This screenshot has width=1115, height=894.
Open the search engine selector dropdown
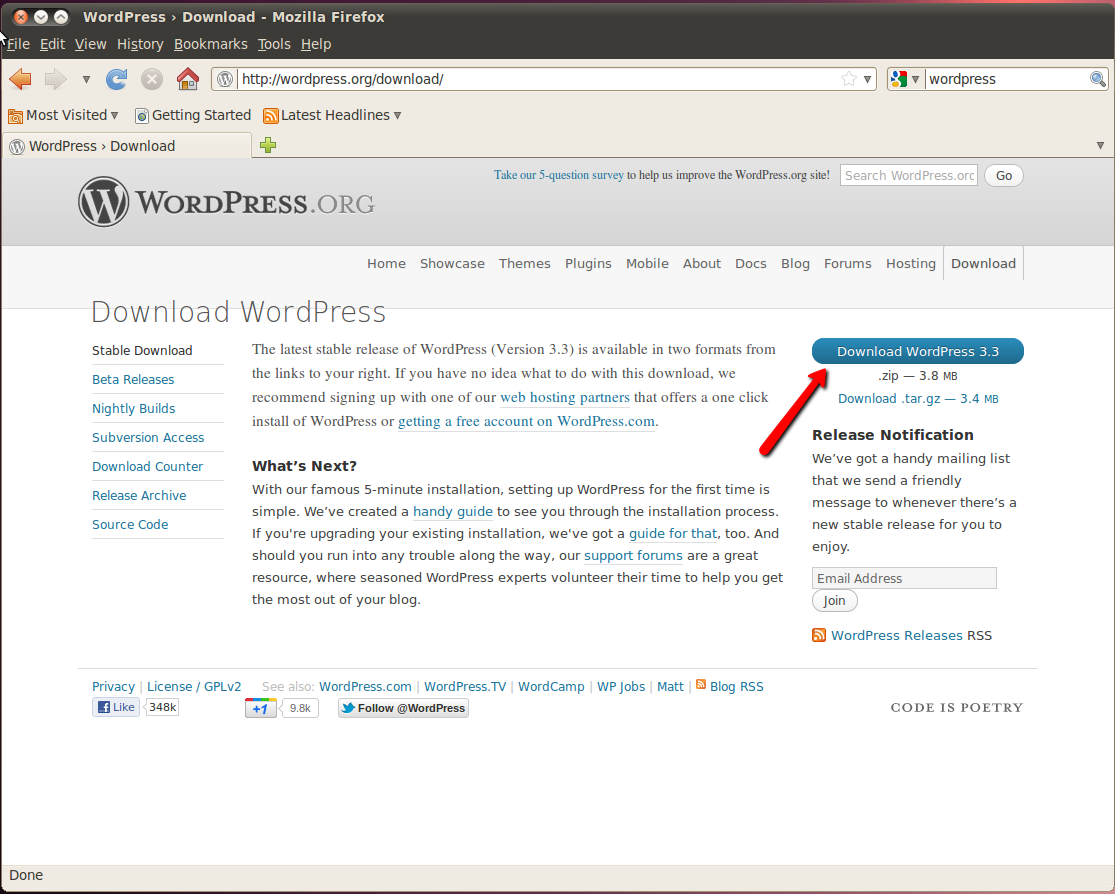[915, 79]
